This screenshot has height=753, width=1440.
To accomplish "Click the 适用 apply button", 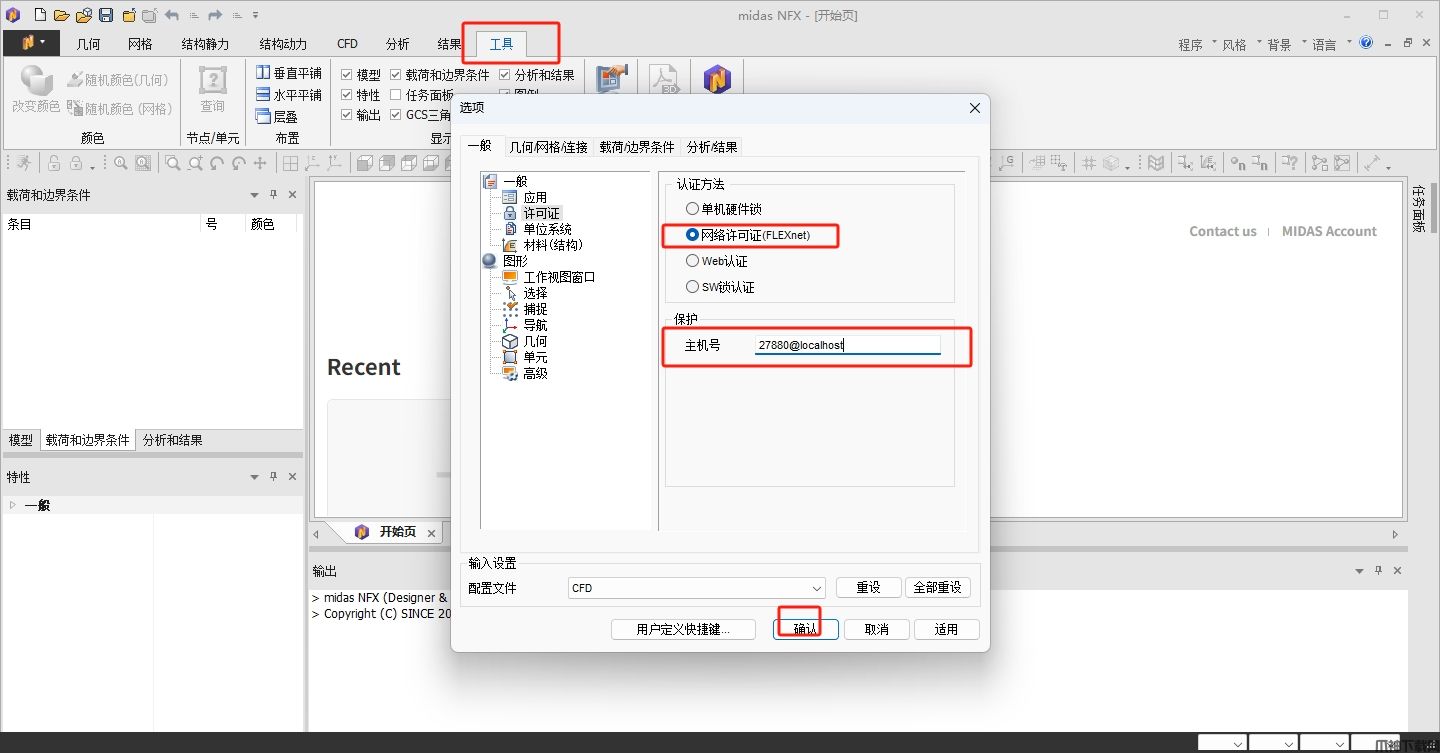I will point(946,629).
